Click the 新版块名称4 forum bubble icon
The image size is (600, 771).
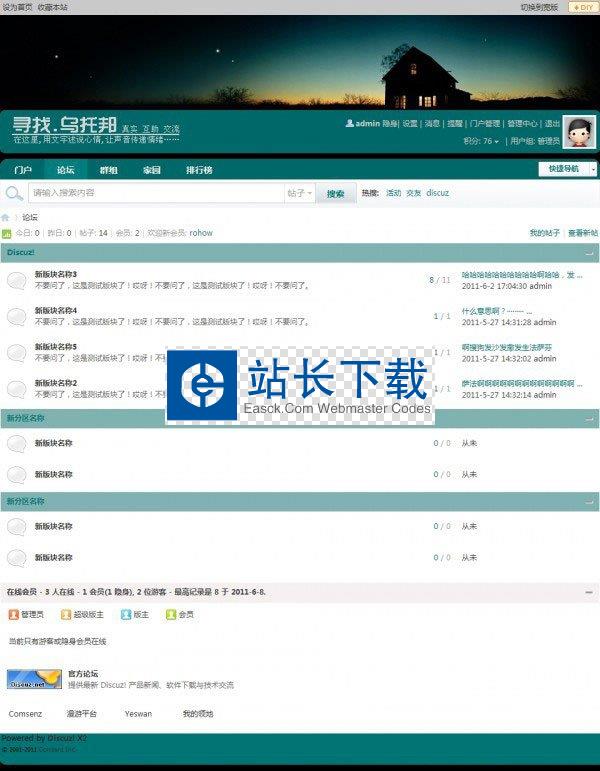tap(16, 317)
